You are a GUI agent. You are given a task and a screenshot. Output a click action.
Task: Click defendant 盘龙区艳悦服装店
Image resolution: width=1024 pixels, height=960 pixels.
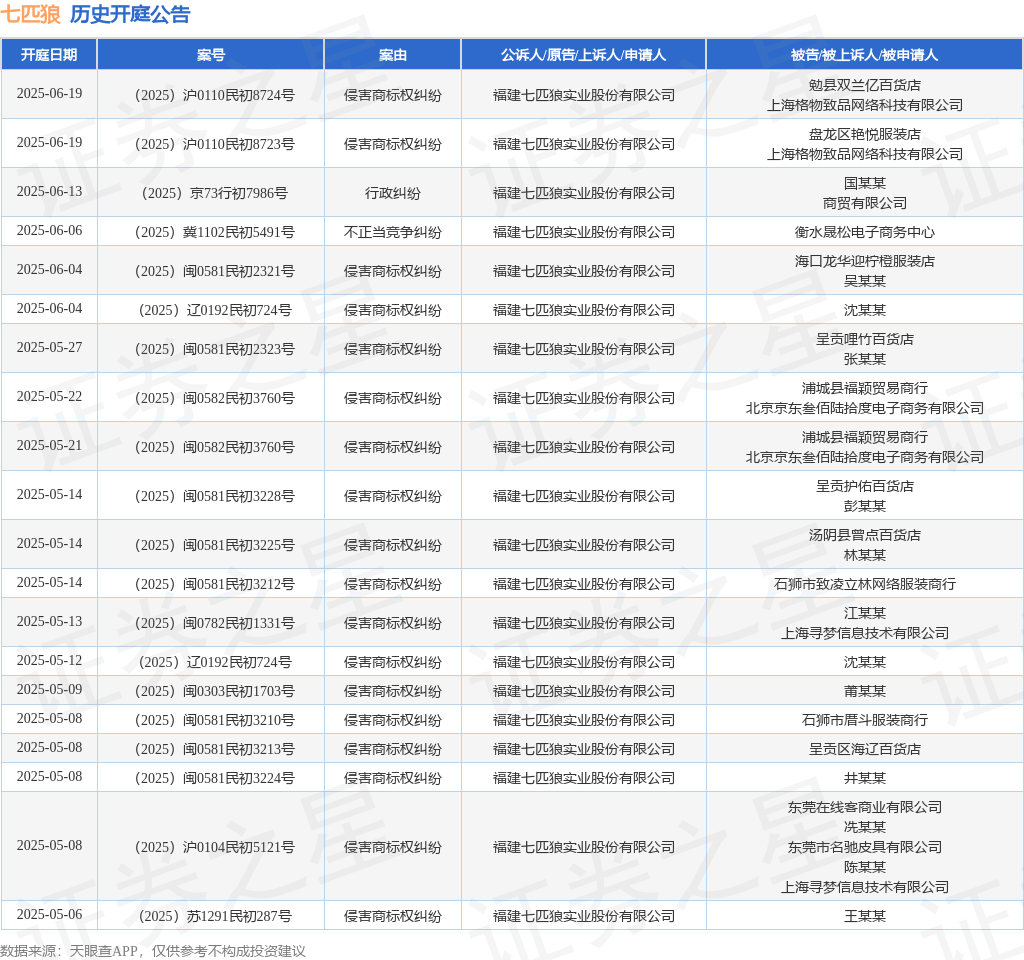tap(865, 135)
